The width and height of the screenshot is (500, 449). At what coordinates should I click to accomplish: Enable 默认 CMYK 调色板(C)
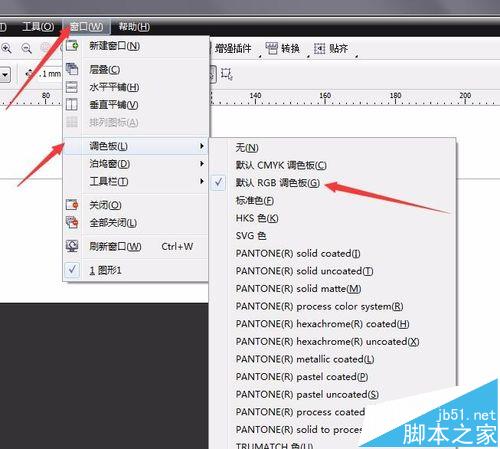pyautogui.click(x=281, y=165)
